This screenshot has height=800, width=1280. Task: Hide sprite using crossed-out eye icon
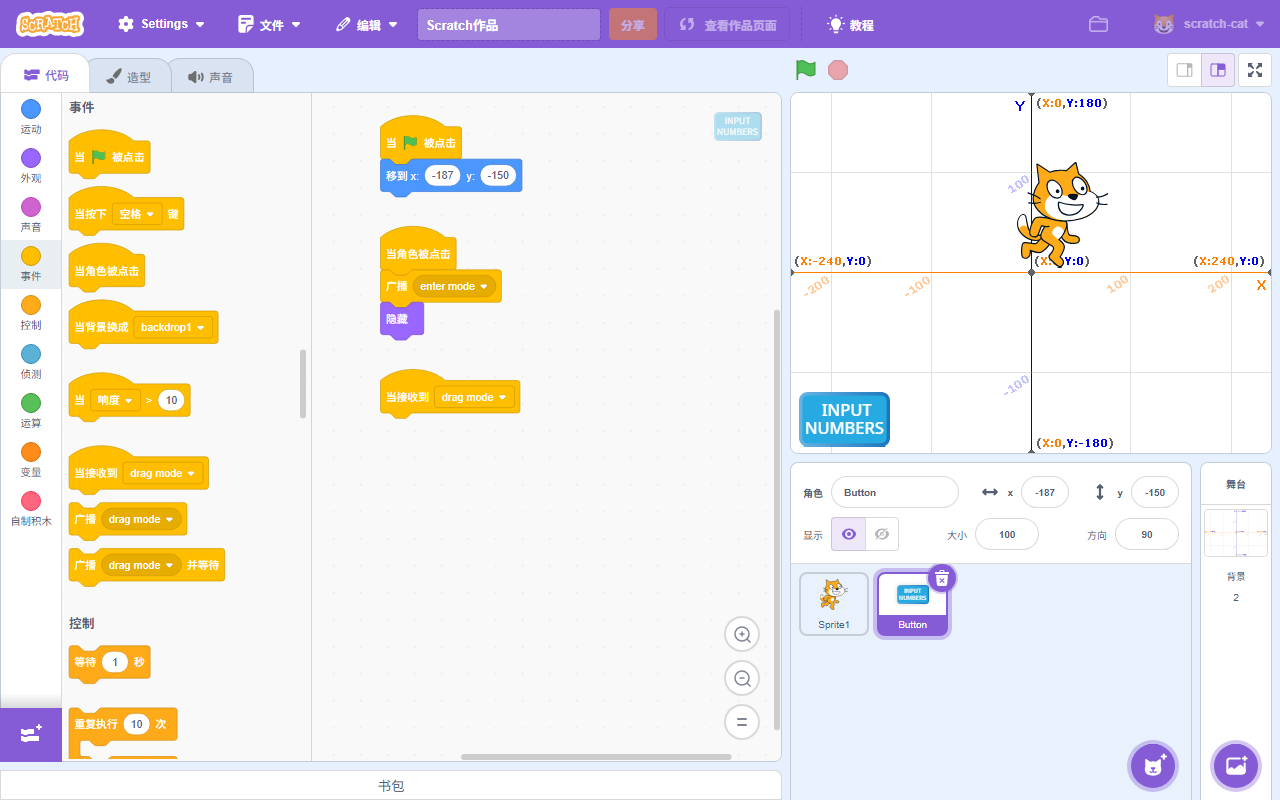coord(881,534)
